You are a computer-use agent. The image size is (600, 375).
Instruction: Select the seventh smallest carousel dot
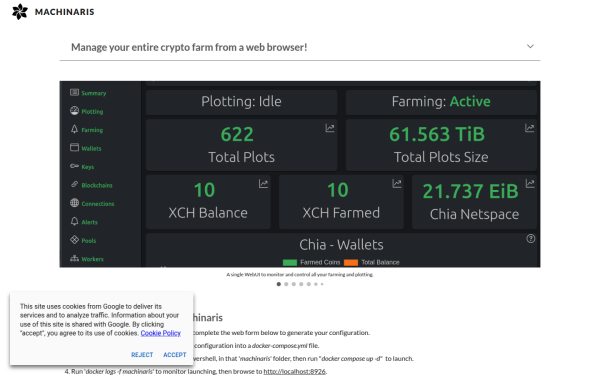coord(322,284)
